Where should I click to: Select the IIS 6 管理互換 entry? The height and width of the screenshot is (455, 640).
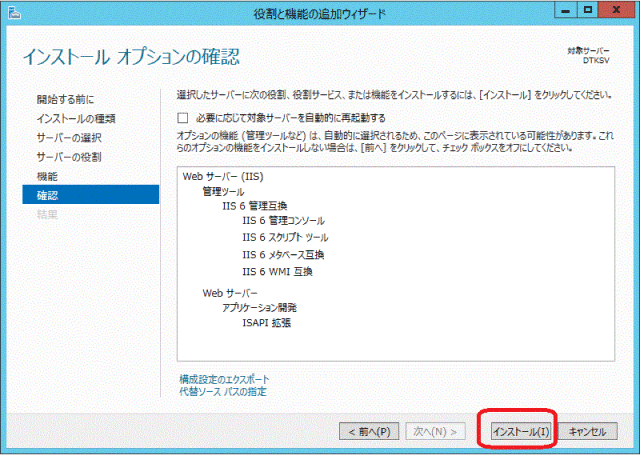point(255,206)
